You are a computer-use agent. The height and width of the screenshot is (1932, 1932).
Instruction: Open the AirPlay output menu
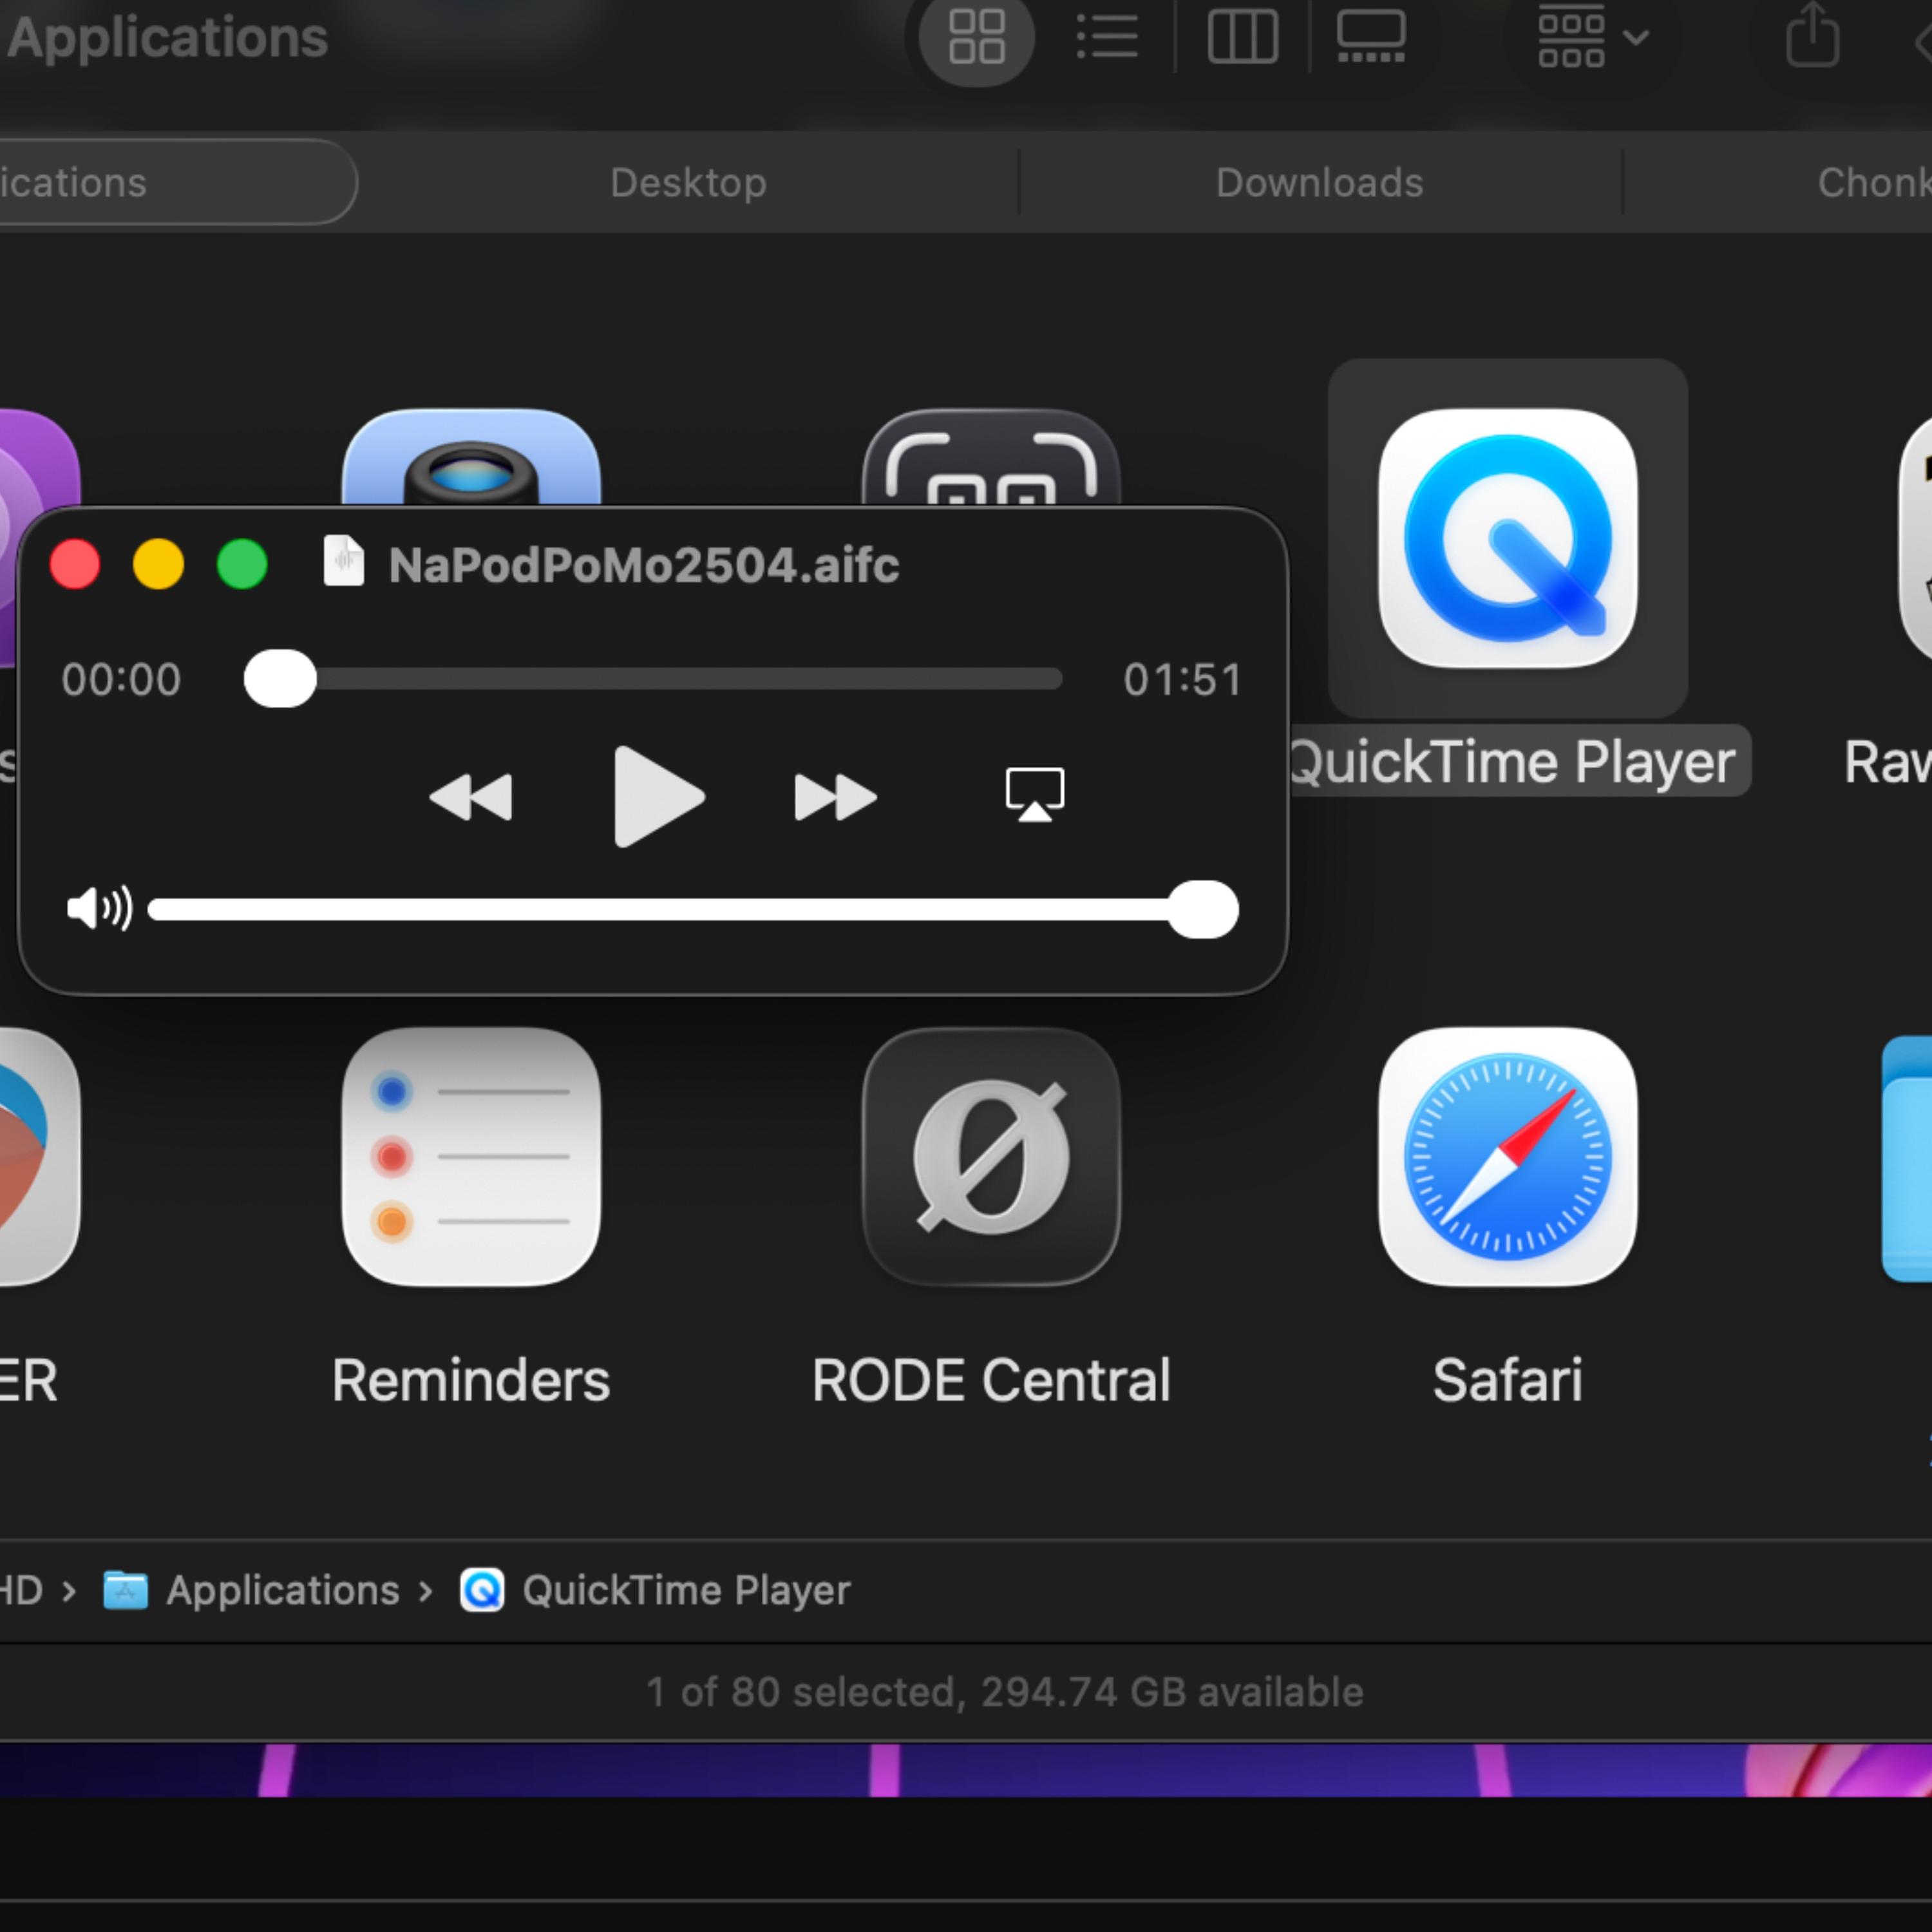tap(1034, 794)
